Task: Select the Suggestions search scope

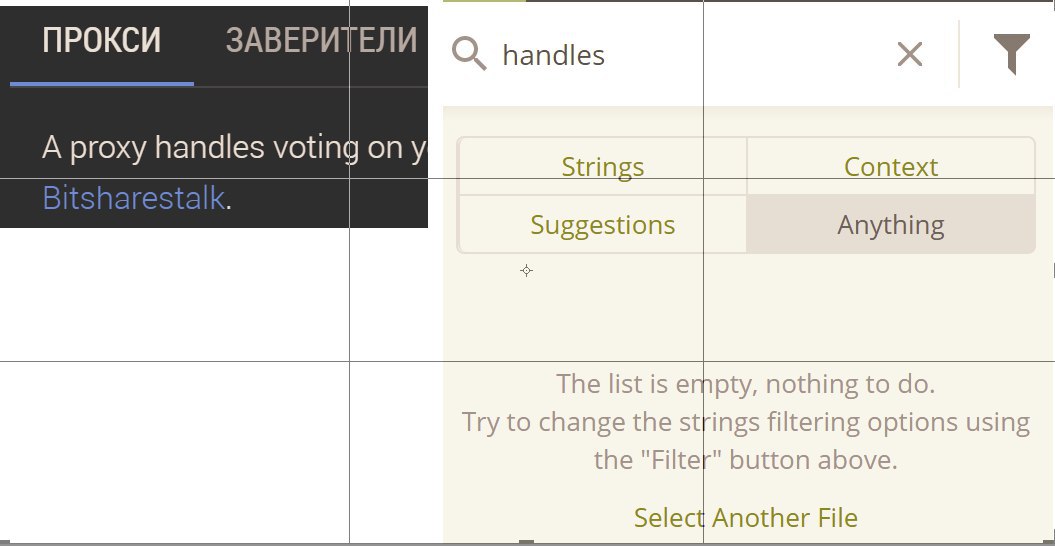Action: click(602, 224)
